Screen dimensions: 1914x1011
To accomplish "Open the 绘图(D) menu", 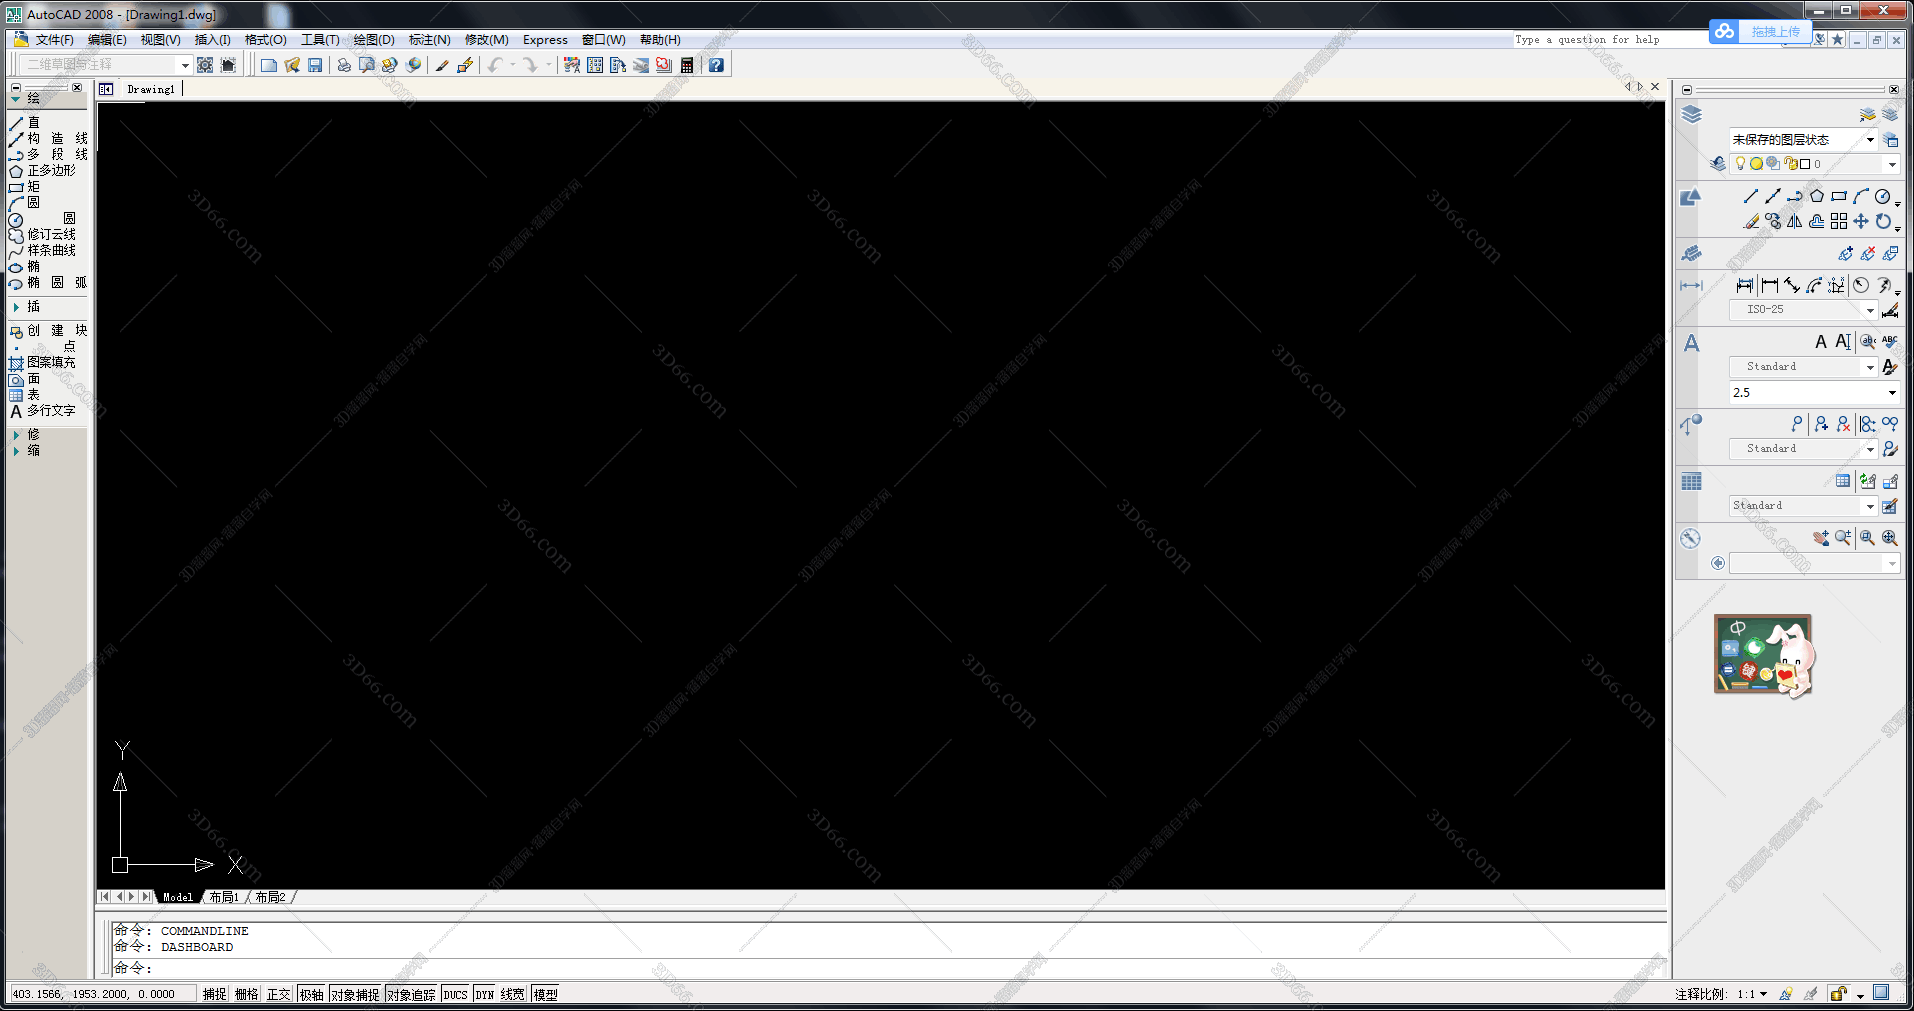I will pyautogui.click(x=373, y=40).
